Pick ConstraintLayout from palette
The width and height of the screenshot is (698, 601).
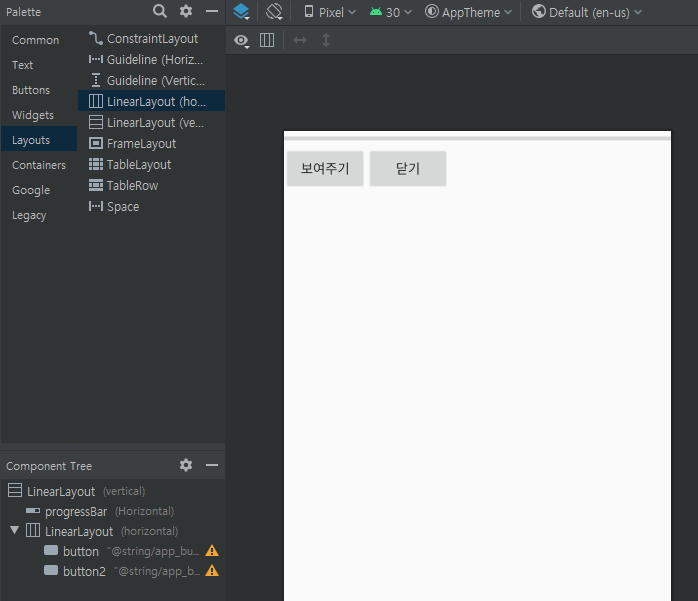point(151,39)
